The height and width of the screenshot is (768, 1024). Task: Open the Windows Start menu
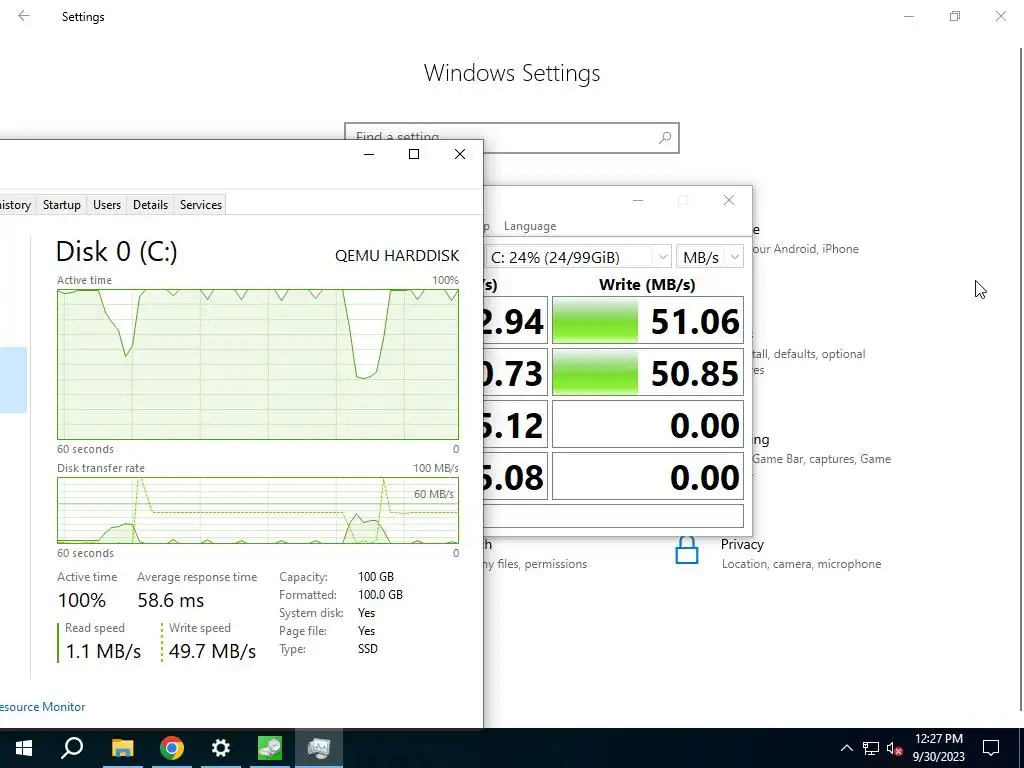(x=24, y=748)
